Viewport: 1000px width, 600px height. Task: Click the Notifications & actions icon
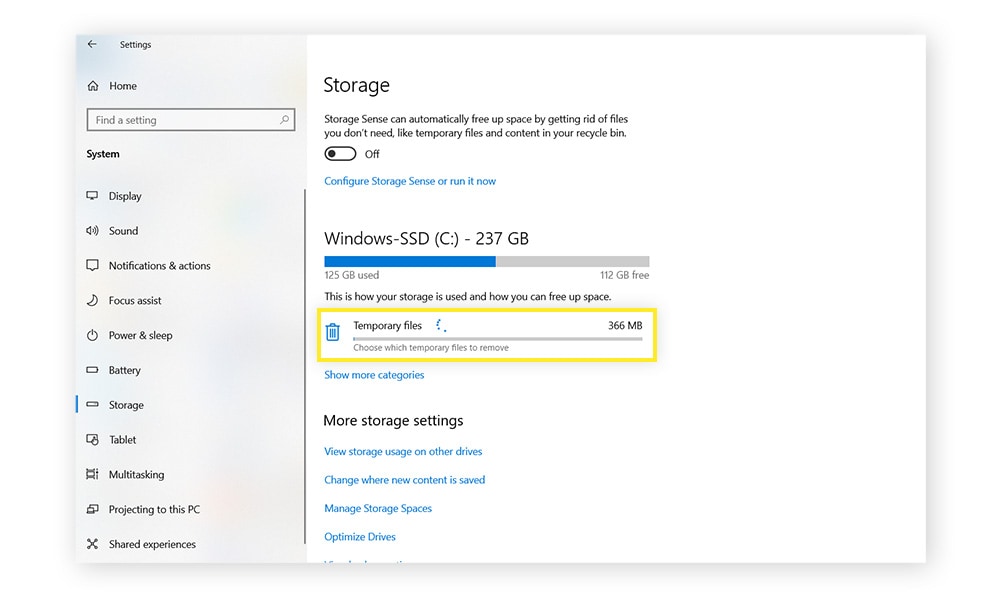tap(92, 265)
